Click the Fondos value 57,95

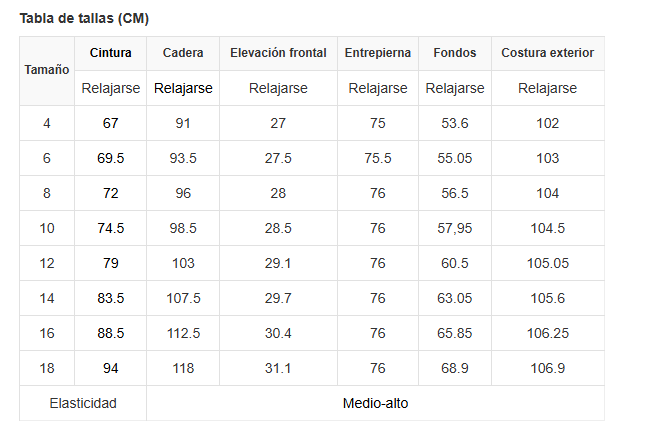pos(455,228)
